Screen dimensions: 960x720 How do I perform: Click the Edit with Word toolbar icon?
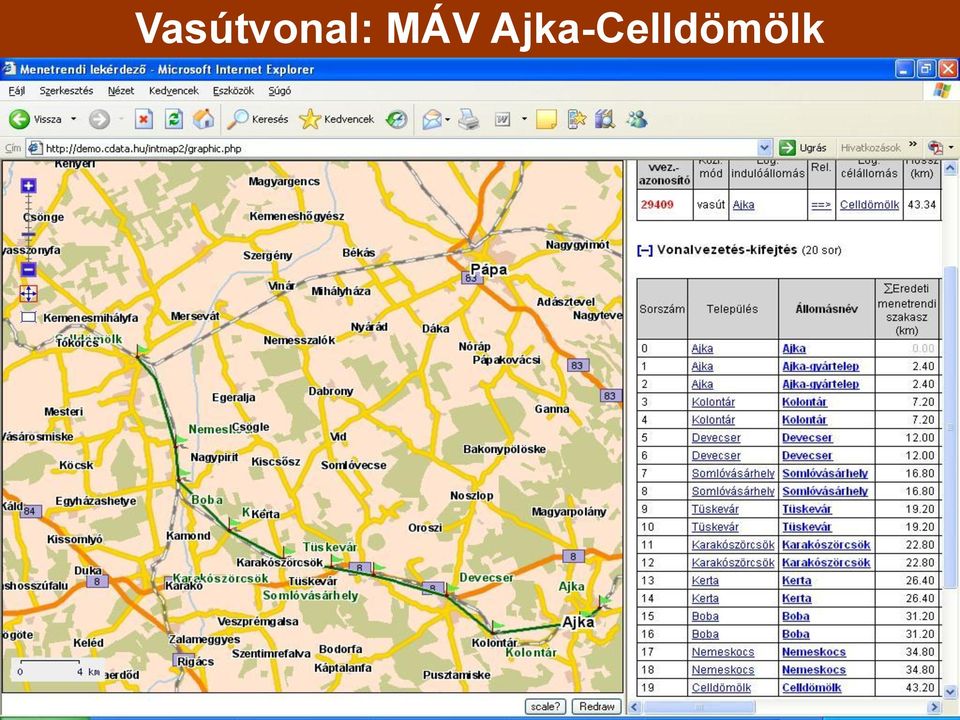click(x=502, y=119)
